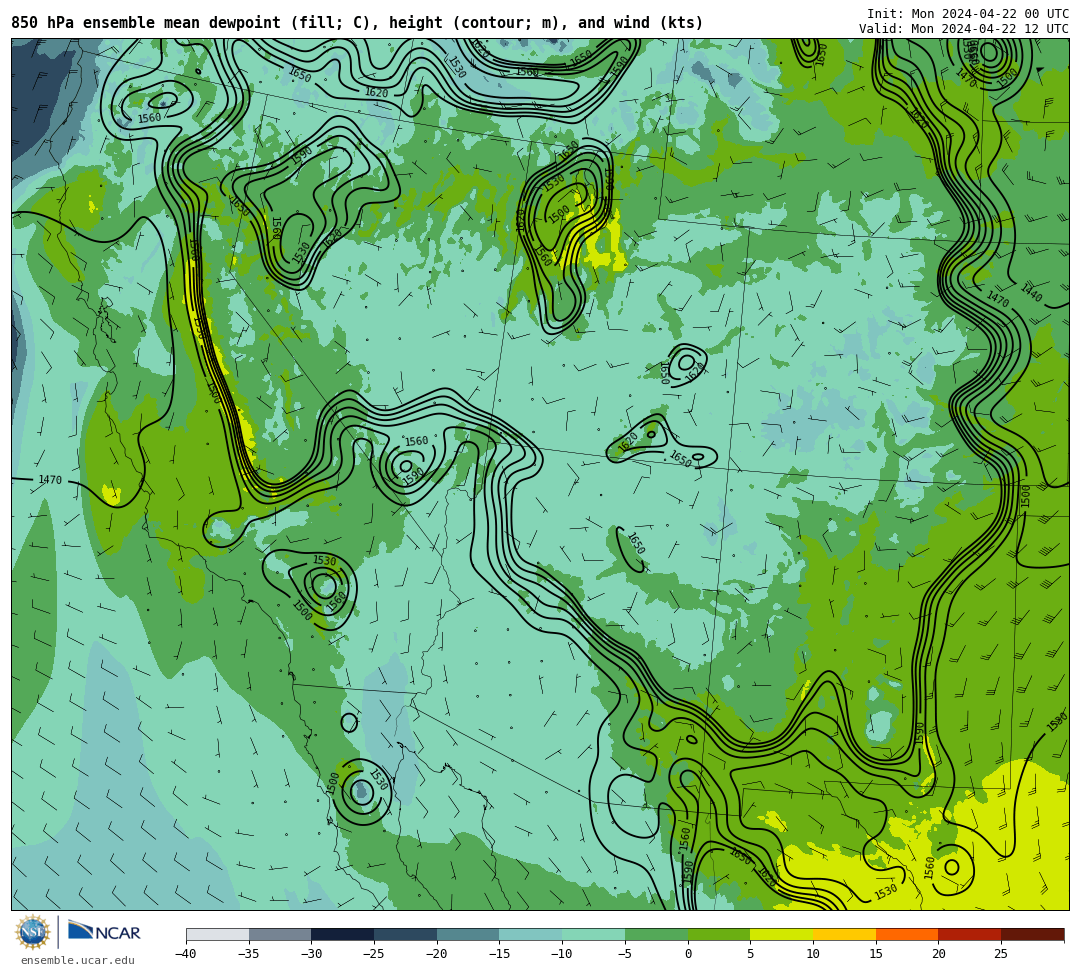Click the darkest navy -30 to -25 colorbar swatch
The width and height of the screenshot is (1080, 973).
[343, 934]
